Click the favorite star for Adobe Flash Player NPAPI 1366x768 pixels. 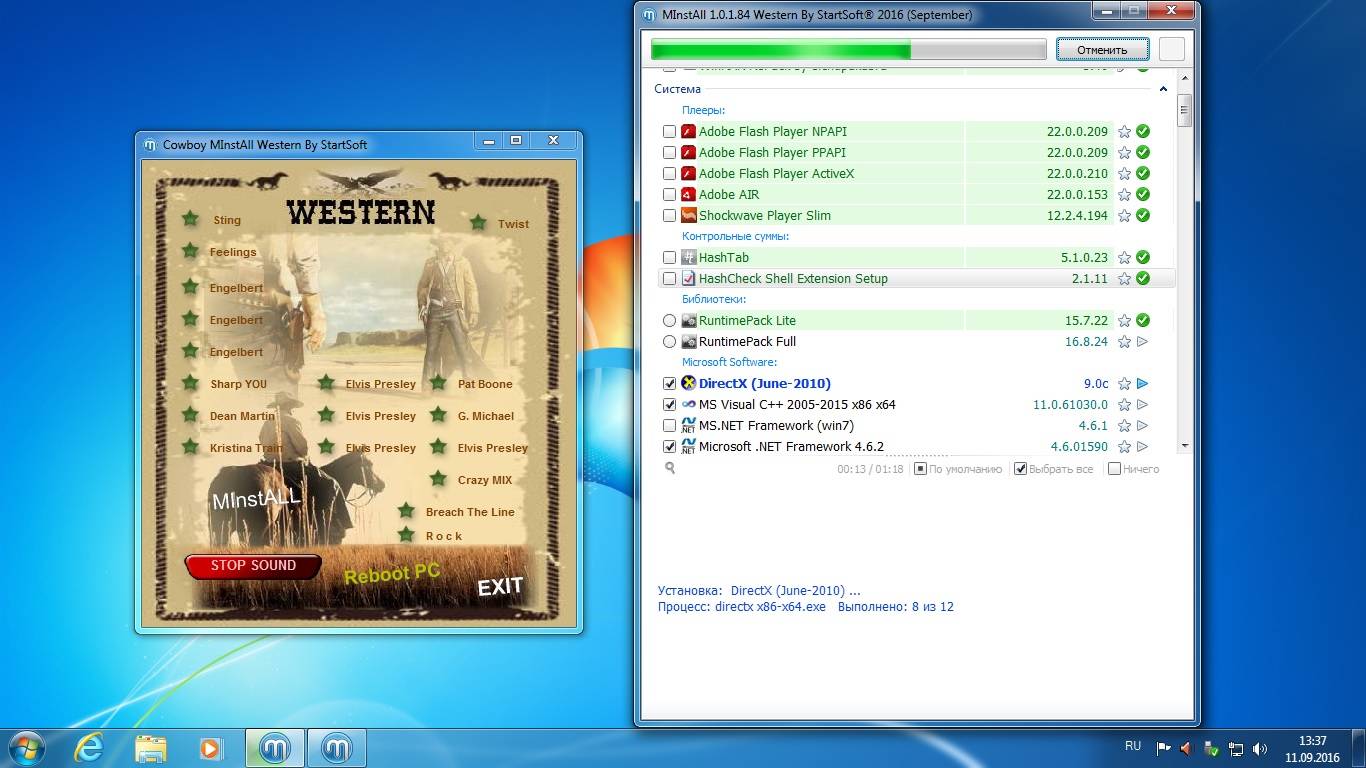coord(1124,131)
